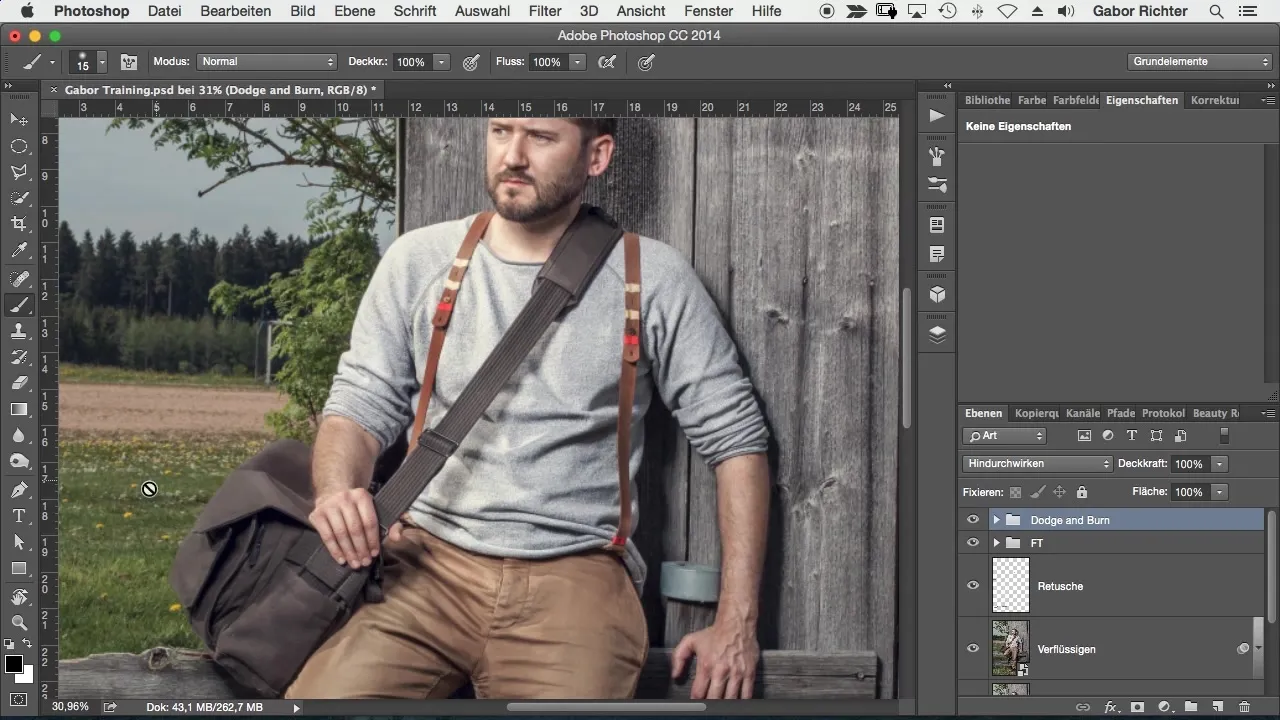Open the Deckkr. opacity slider dropdown

point(442,62)
